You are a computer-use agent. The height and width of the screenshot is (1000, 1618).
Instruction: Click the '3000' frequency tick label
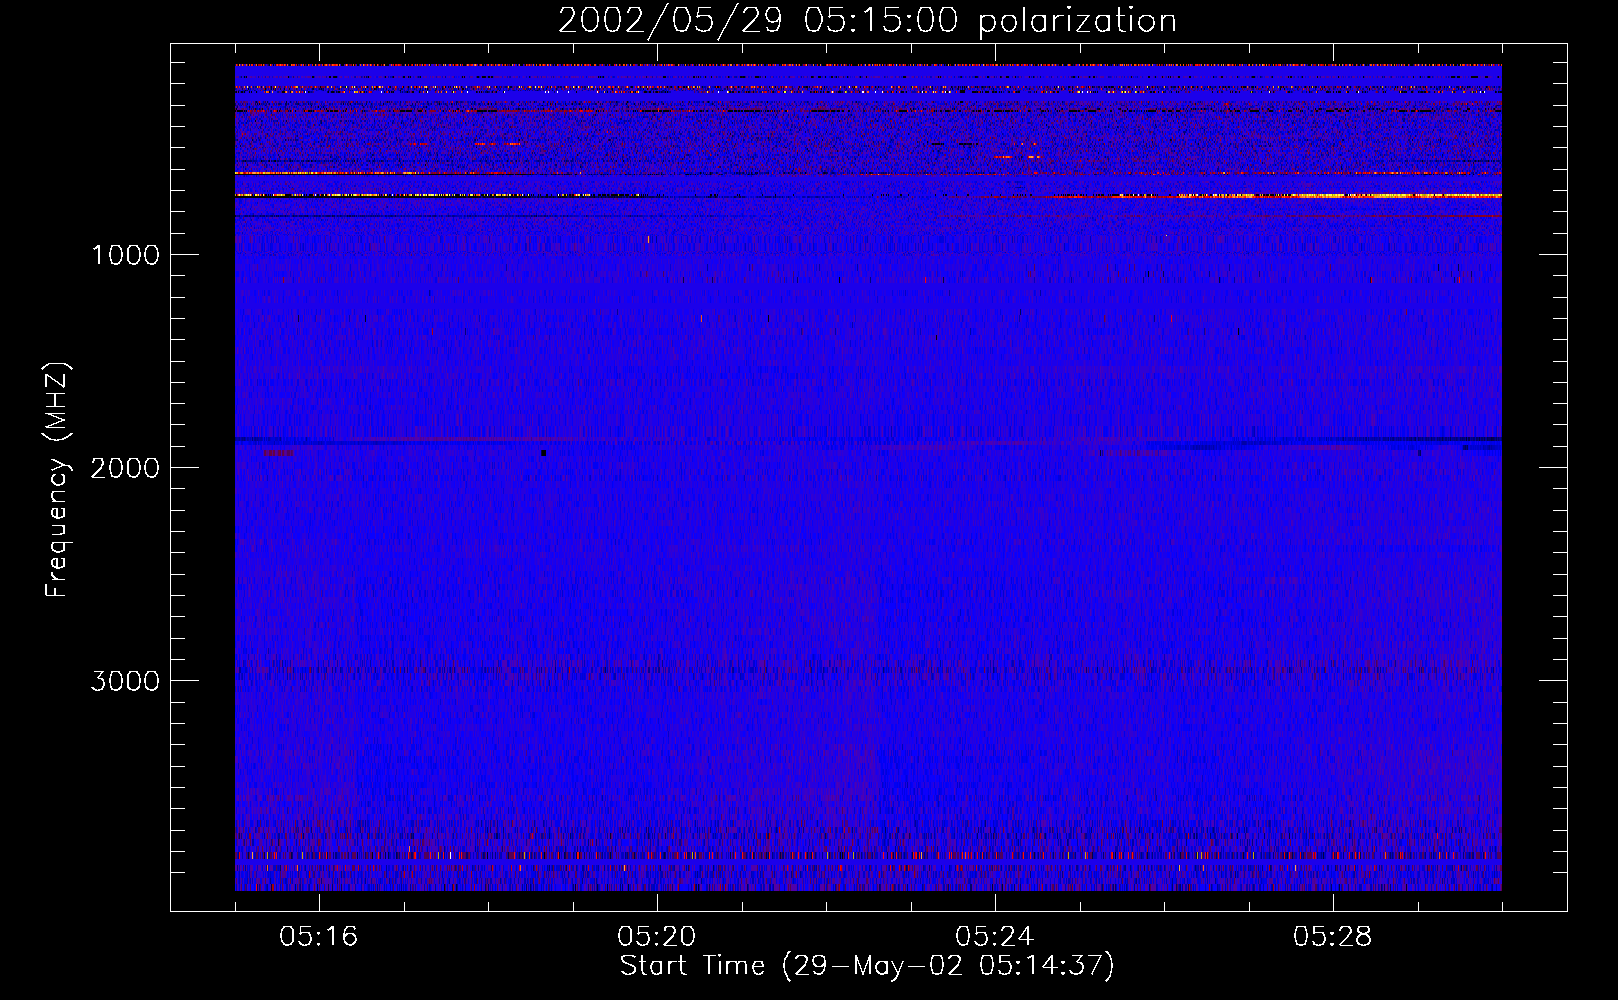click(x=125, y=681)
